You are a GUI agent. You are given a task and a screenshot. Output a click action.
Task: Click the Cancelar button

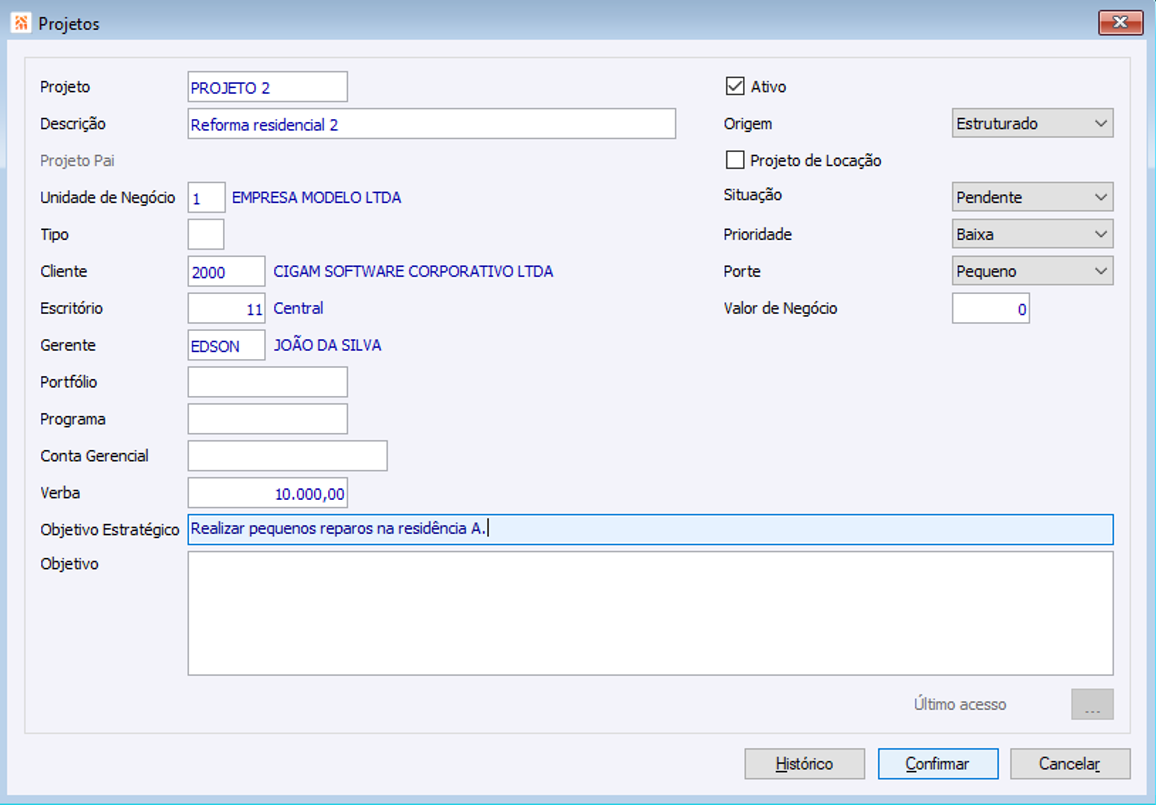point(1070,764)
